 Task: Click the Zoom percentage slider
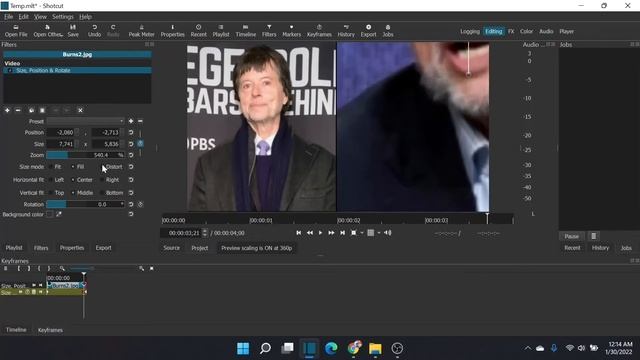[85, 155]
